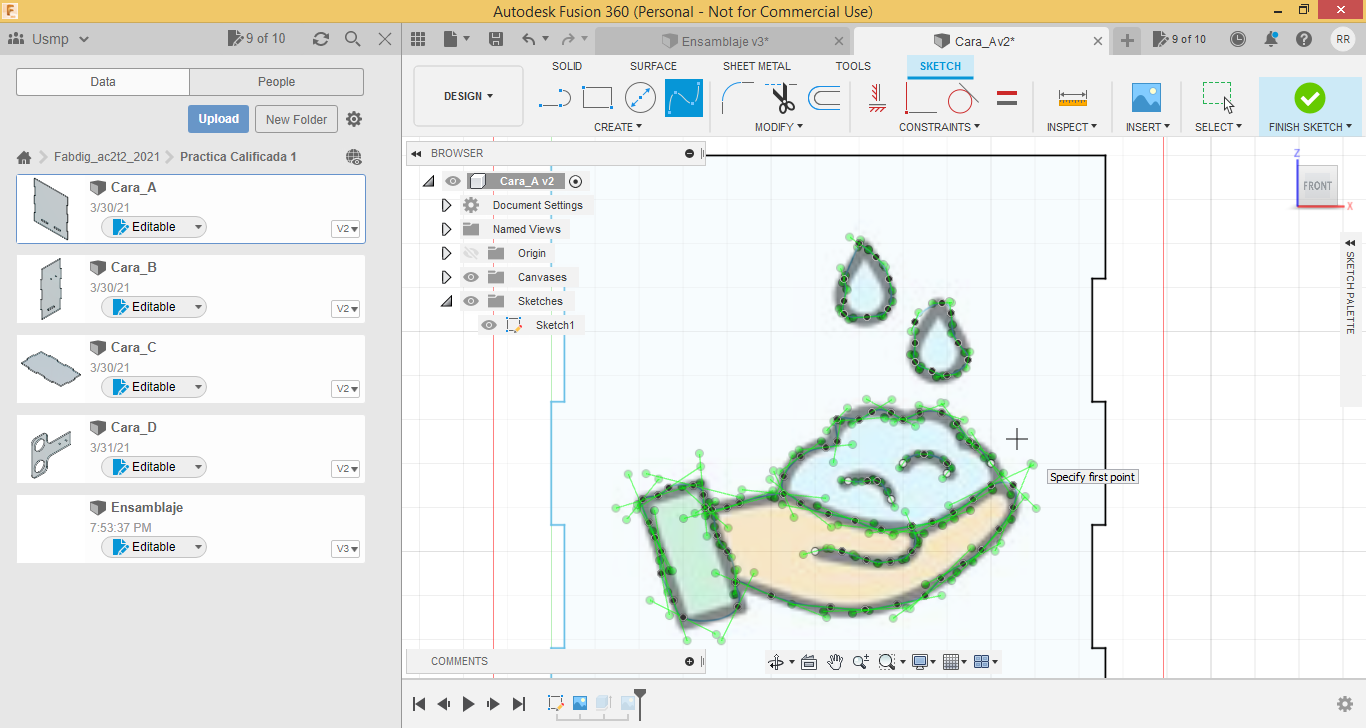Click the Upload button

point(218,119)
